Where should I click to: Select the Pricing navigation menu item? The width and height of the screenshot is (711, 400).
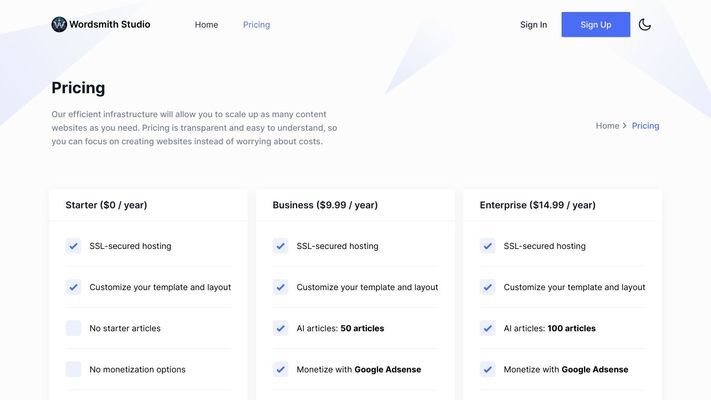(x=256, y=24)
